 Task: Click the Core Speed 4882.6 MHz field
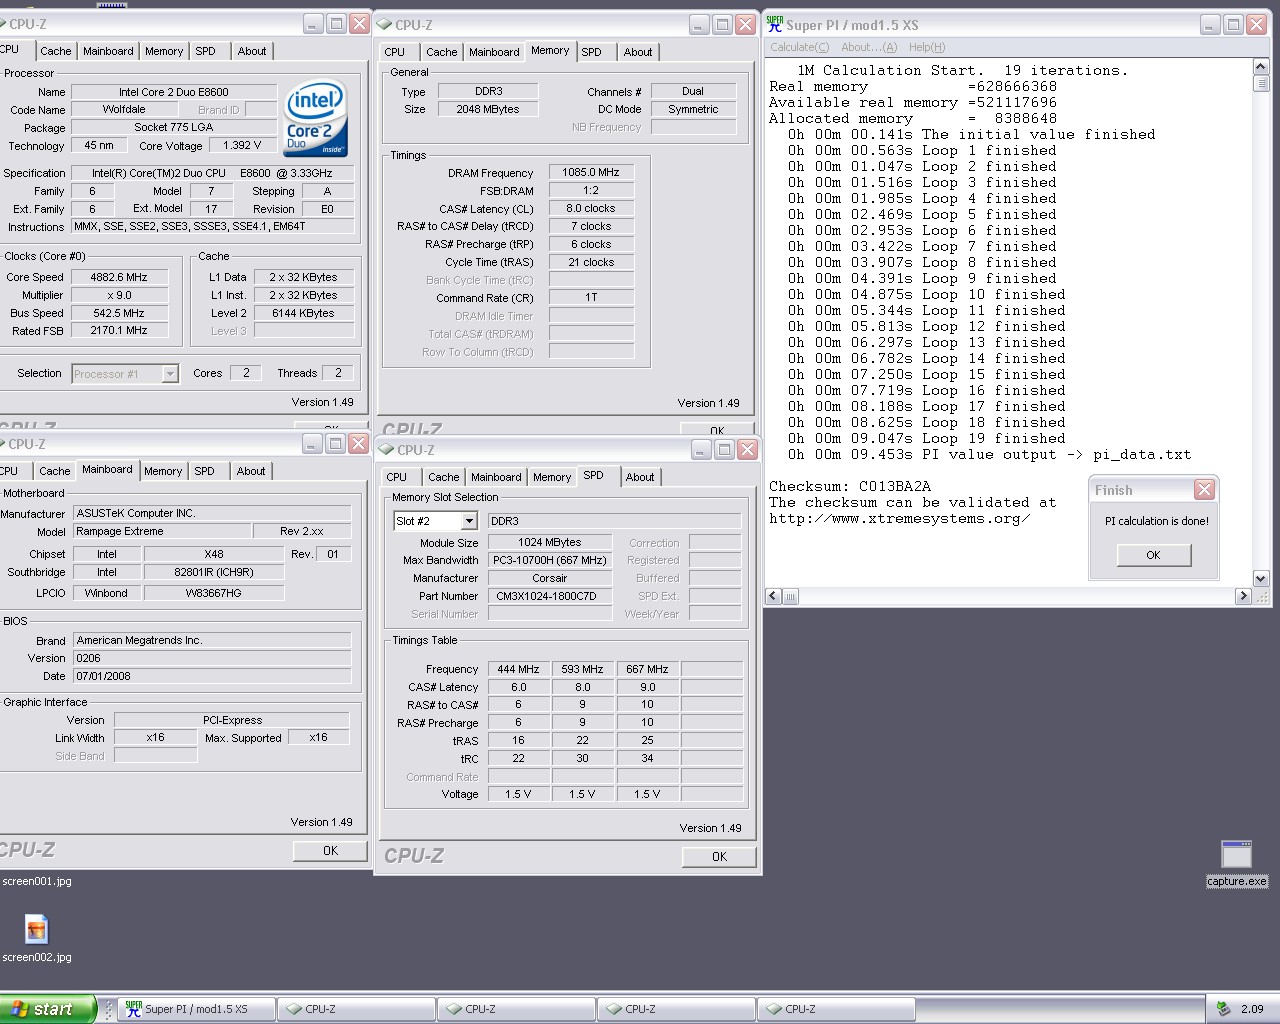119,277
